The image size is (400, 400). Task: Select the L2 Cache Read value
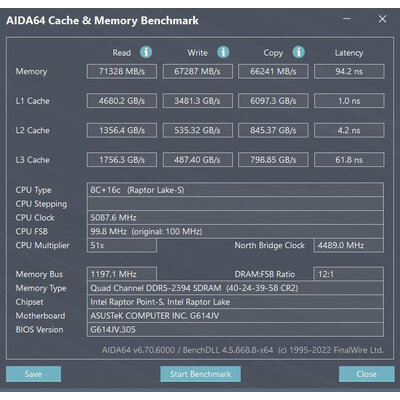click(x=122, y=130)
